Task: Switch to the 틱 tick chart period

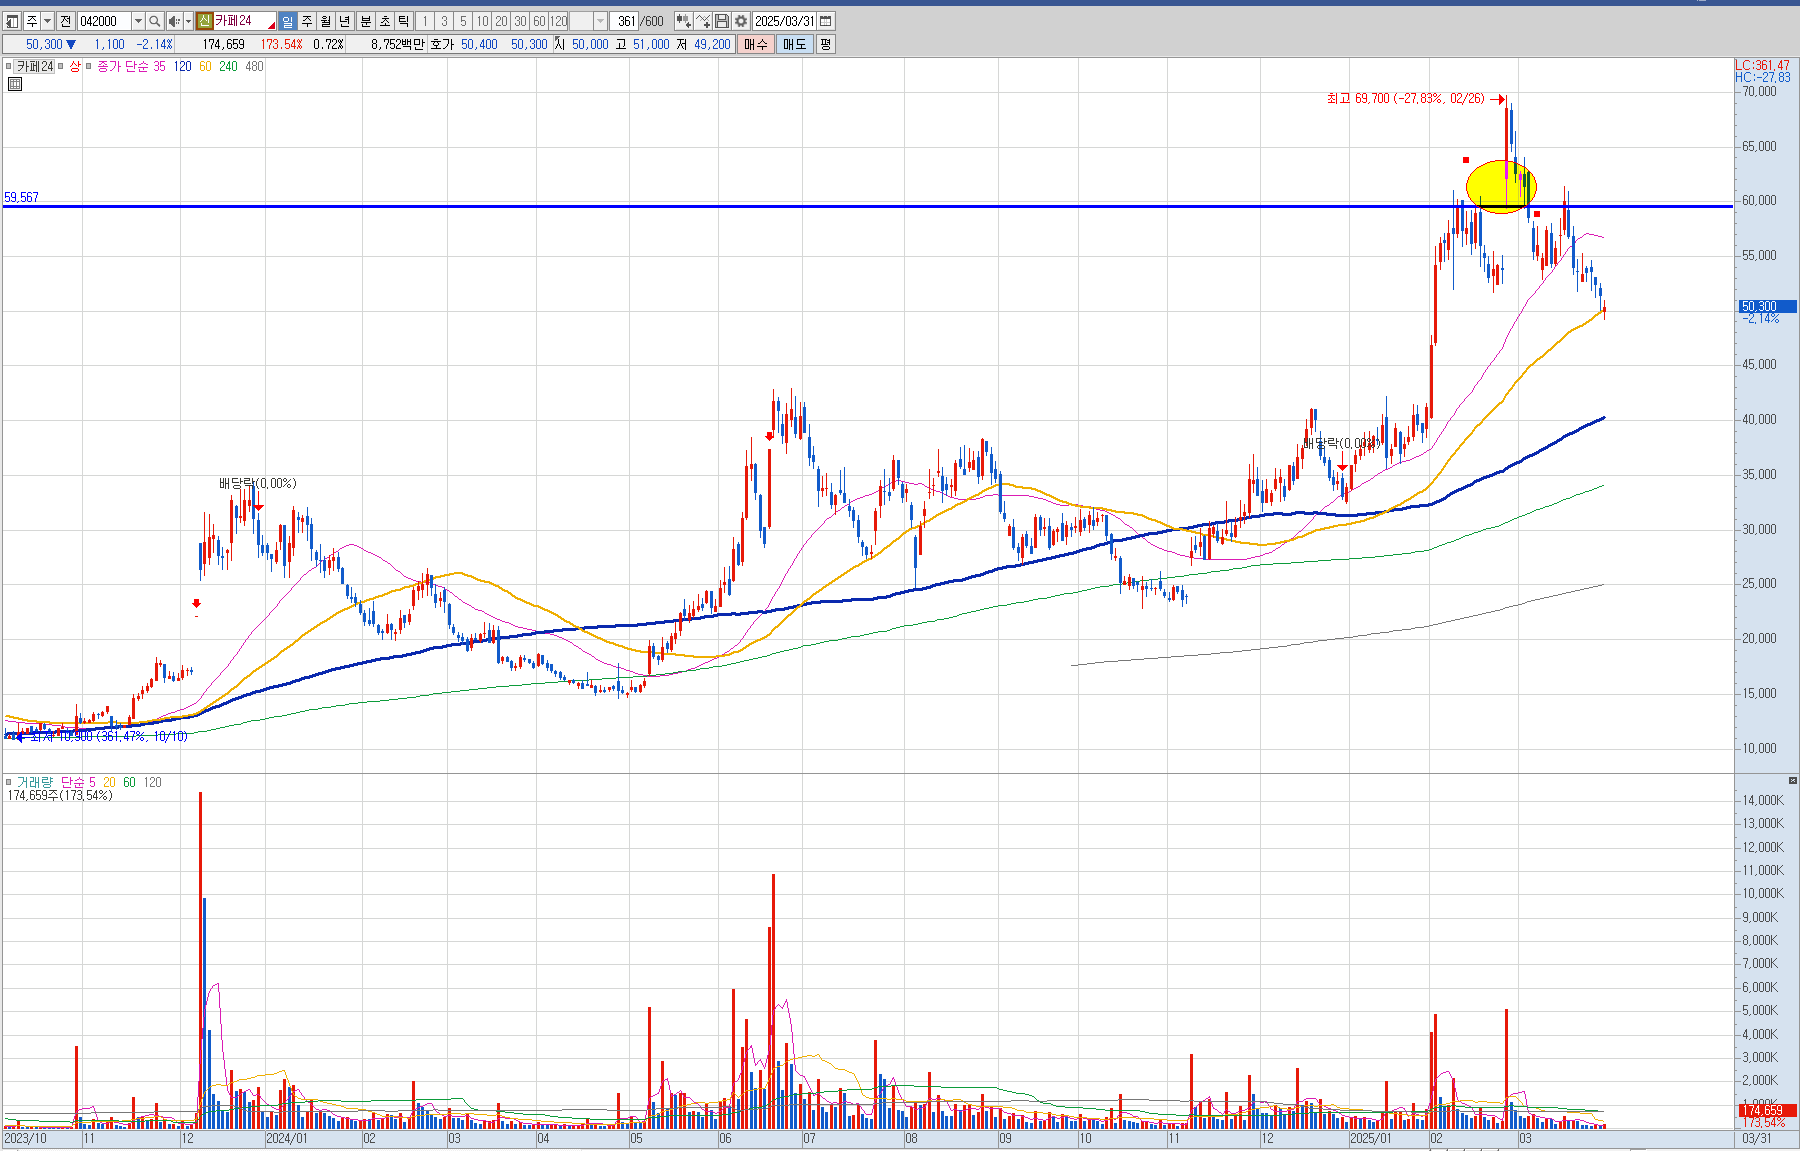Action: [403, 21]
